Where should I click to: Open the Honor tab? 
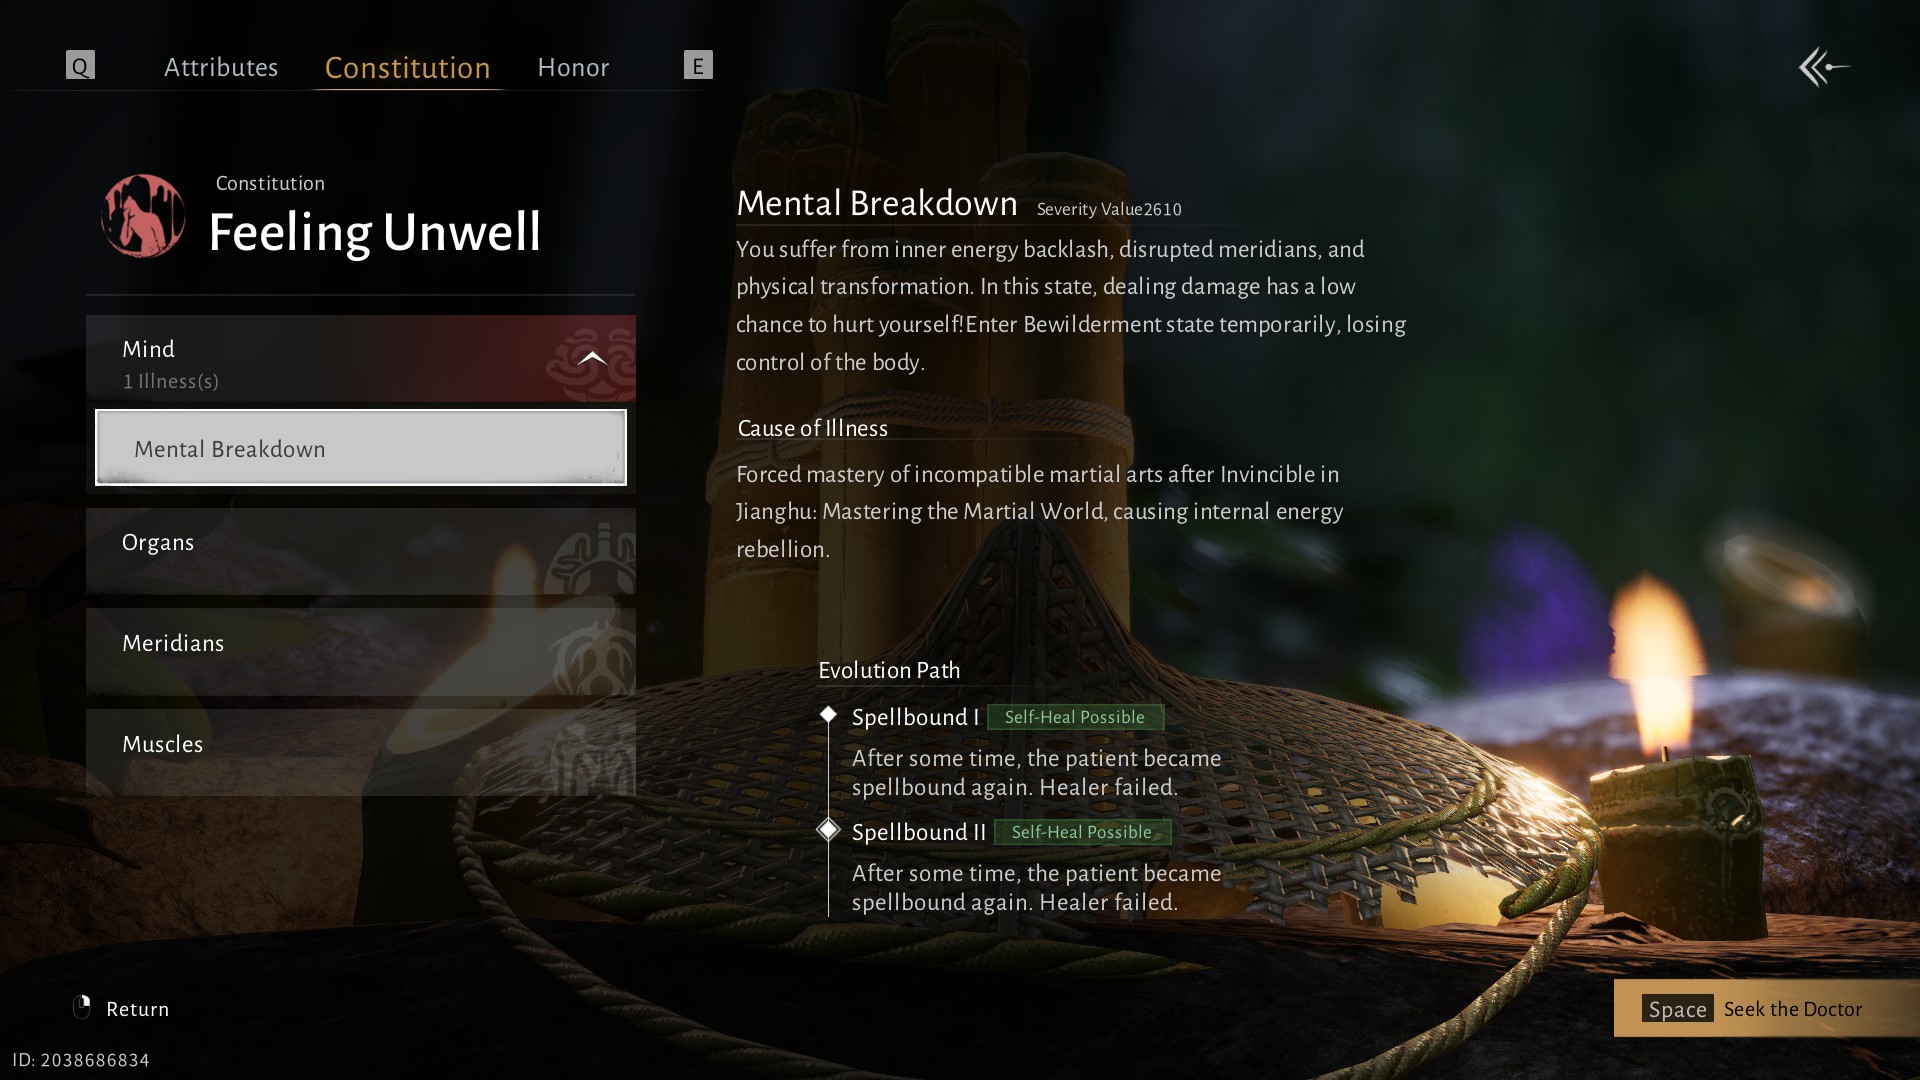[573, 67]
